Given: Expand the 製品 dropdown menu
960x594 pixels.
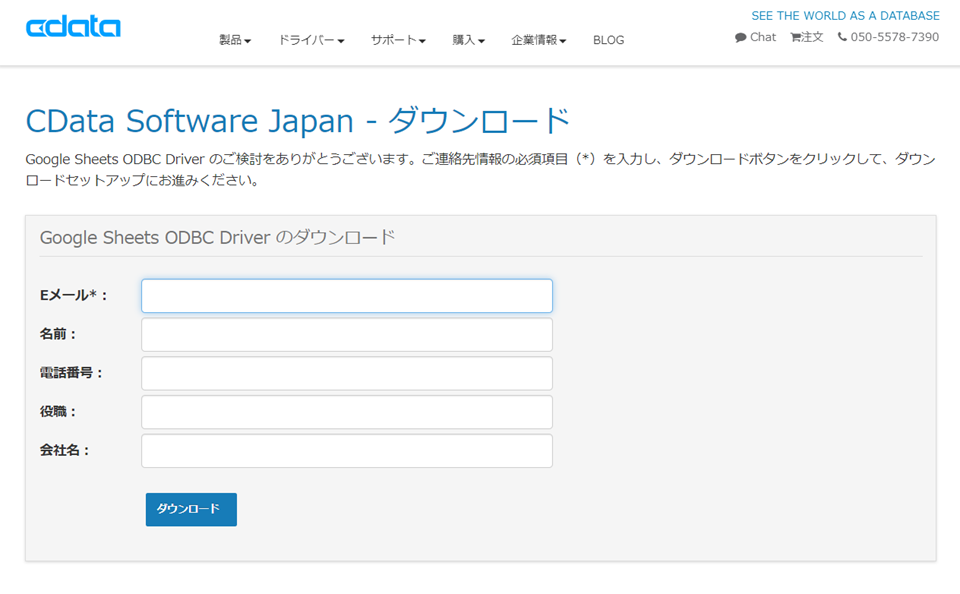Looking at the screenshot, I should (235, 40).
